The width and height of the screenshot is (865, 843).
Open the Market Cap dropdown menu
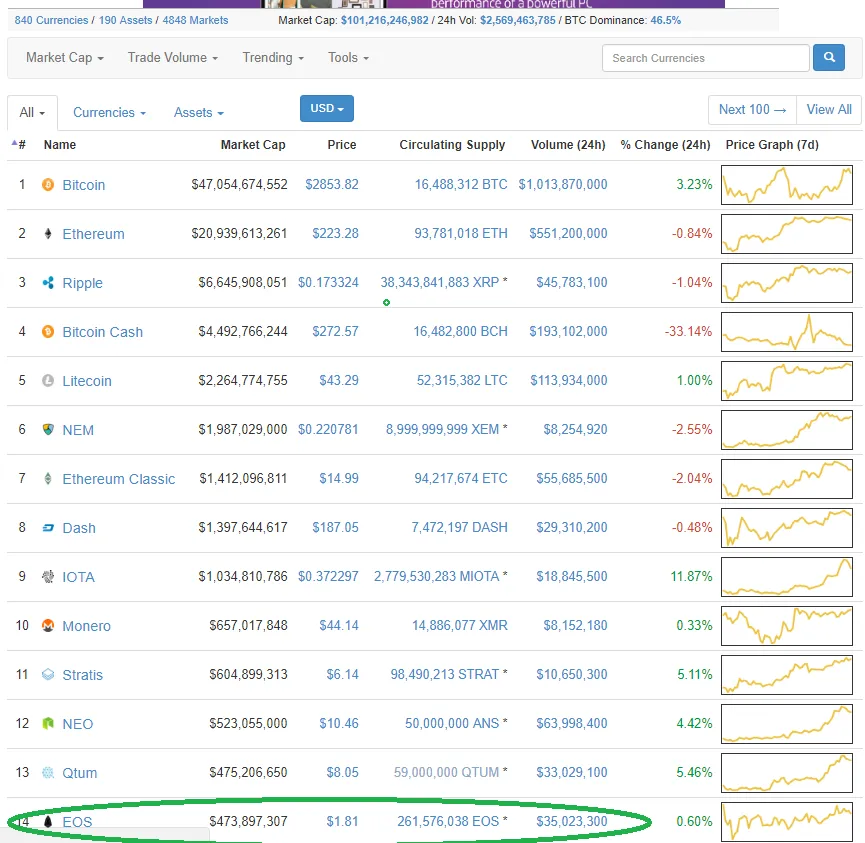tap(65, 58)
